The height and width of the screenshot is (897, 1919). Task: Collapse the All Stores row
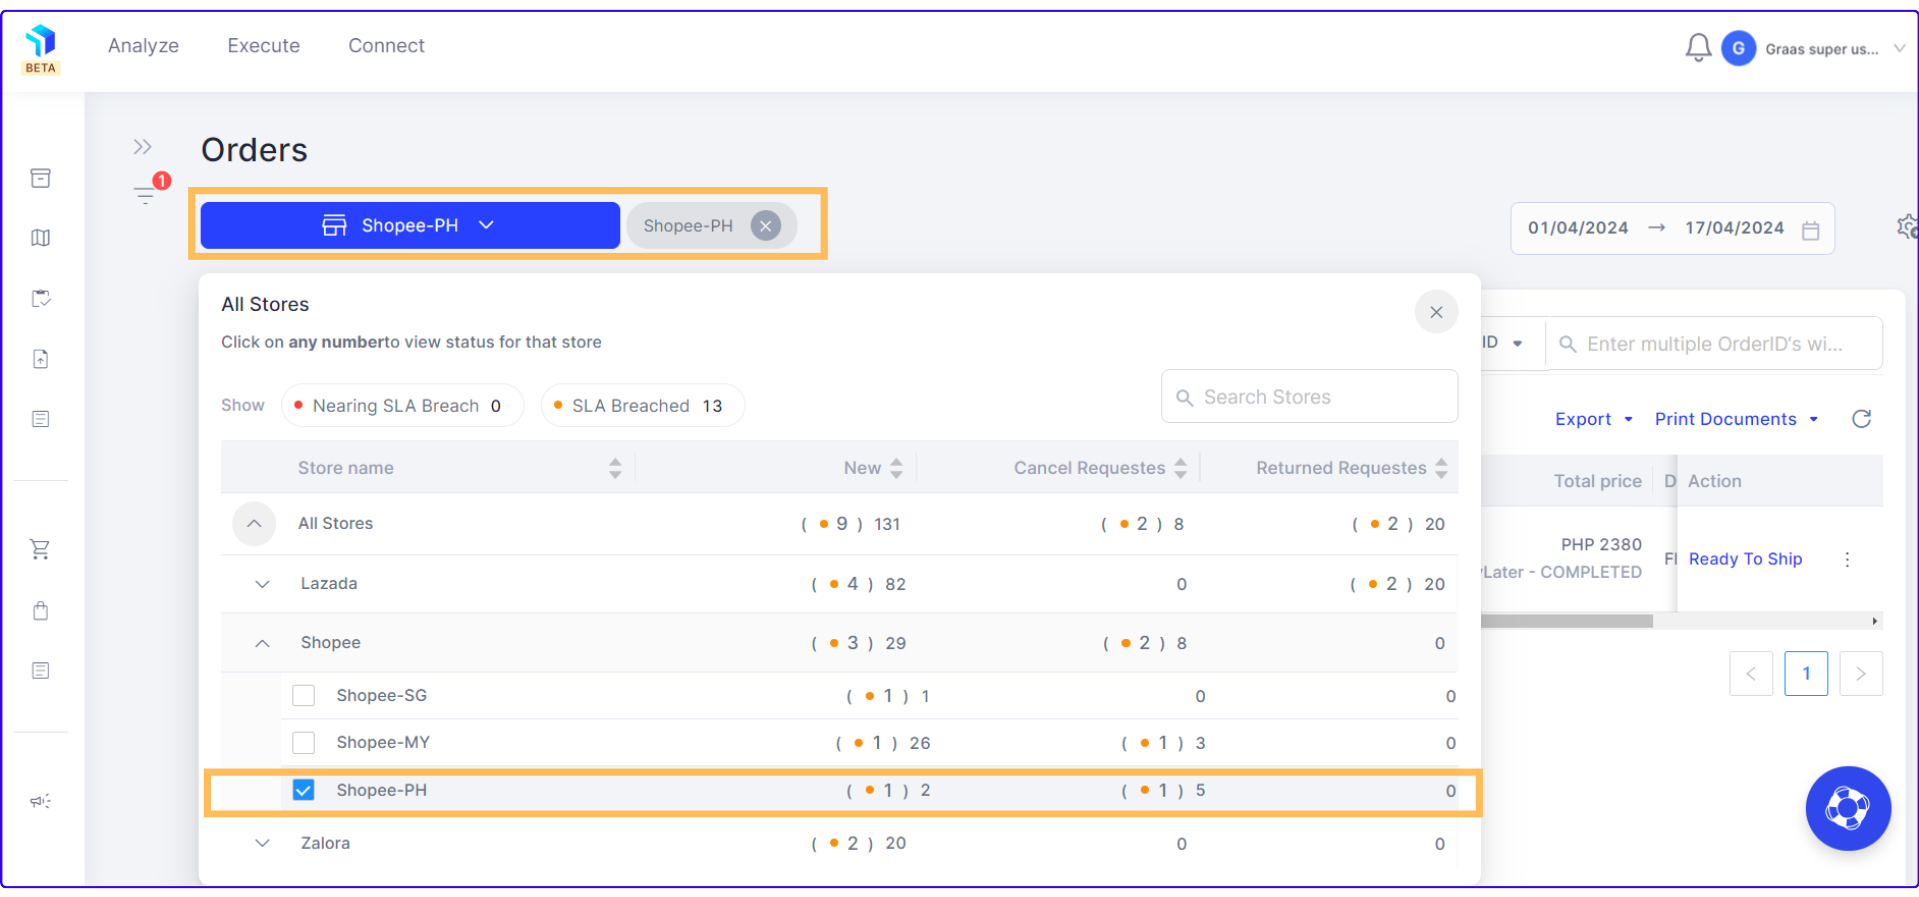(254, 524)
